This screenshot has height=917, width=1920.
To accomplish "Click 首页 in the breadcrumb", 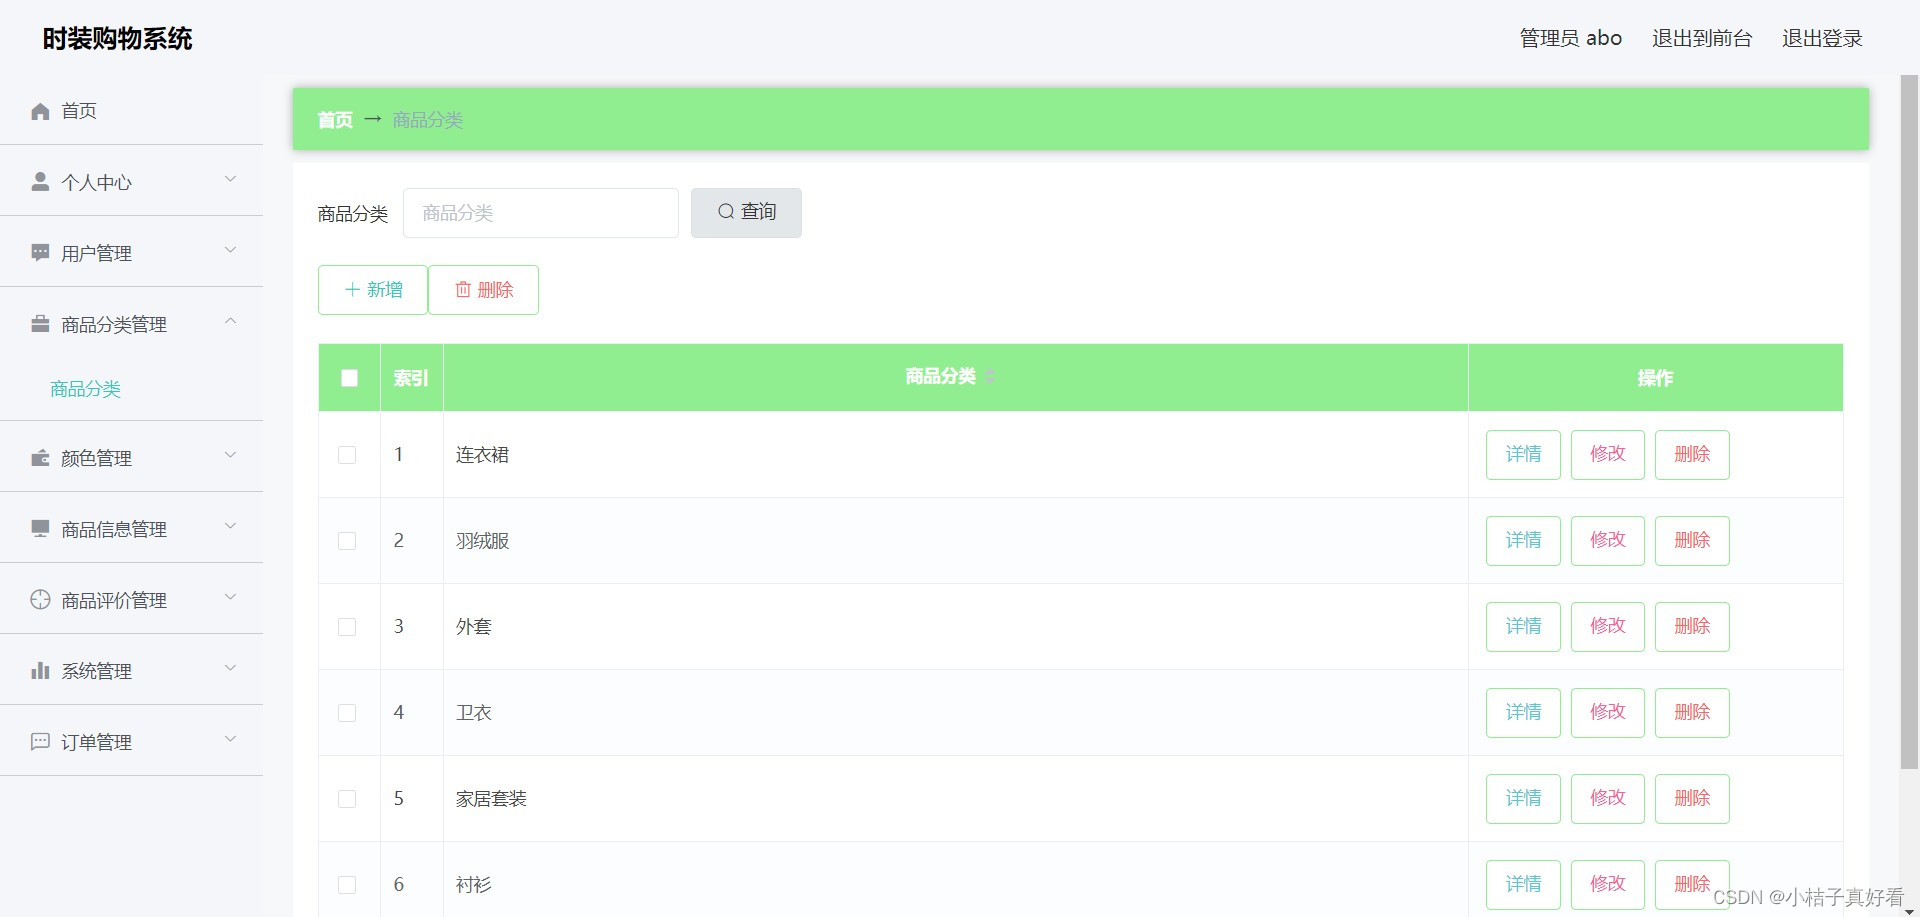I will (335, 120).
